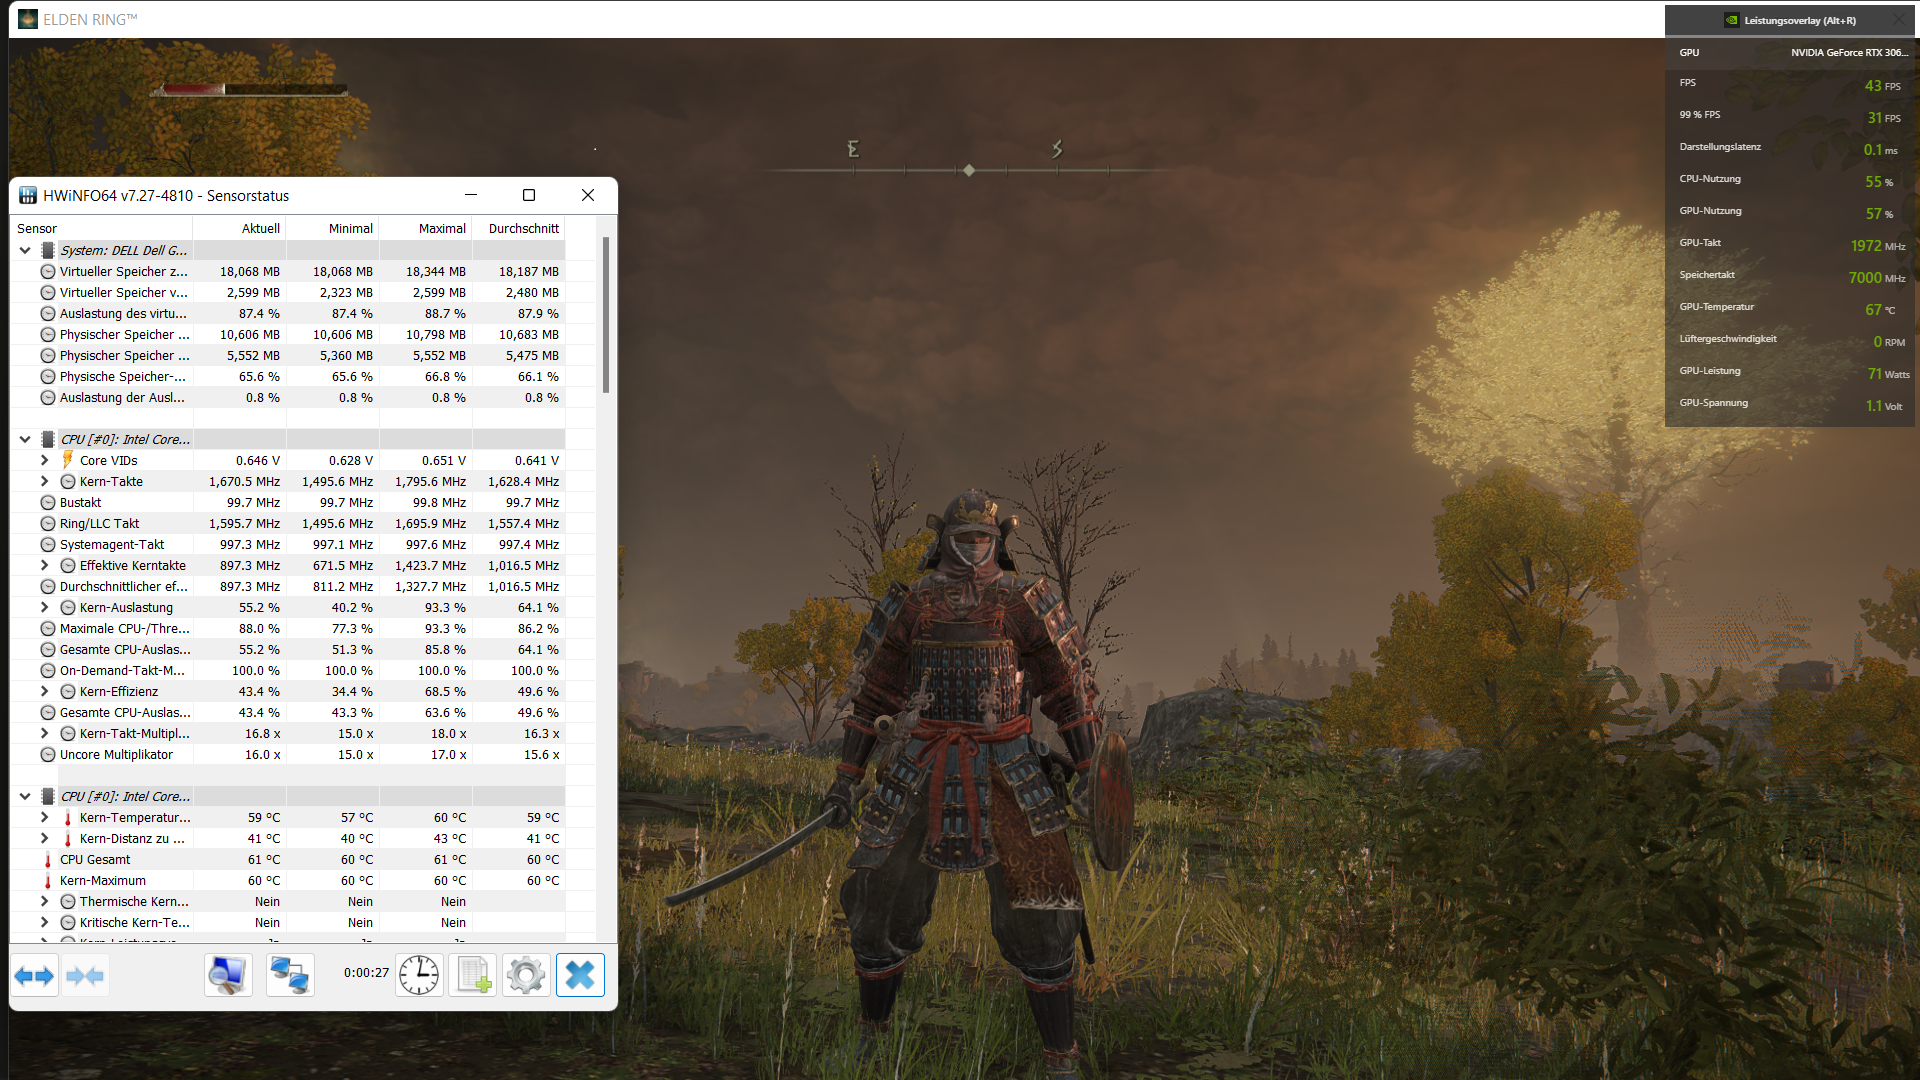Open HWiNFO sensor settings gear
The image size is (1920, 1080).
click(x=526, y=975)
